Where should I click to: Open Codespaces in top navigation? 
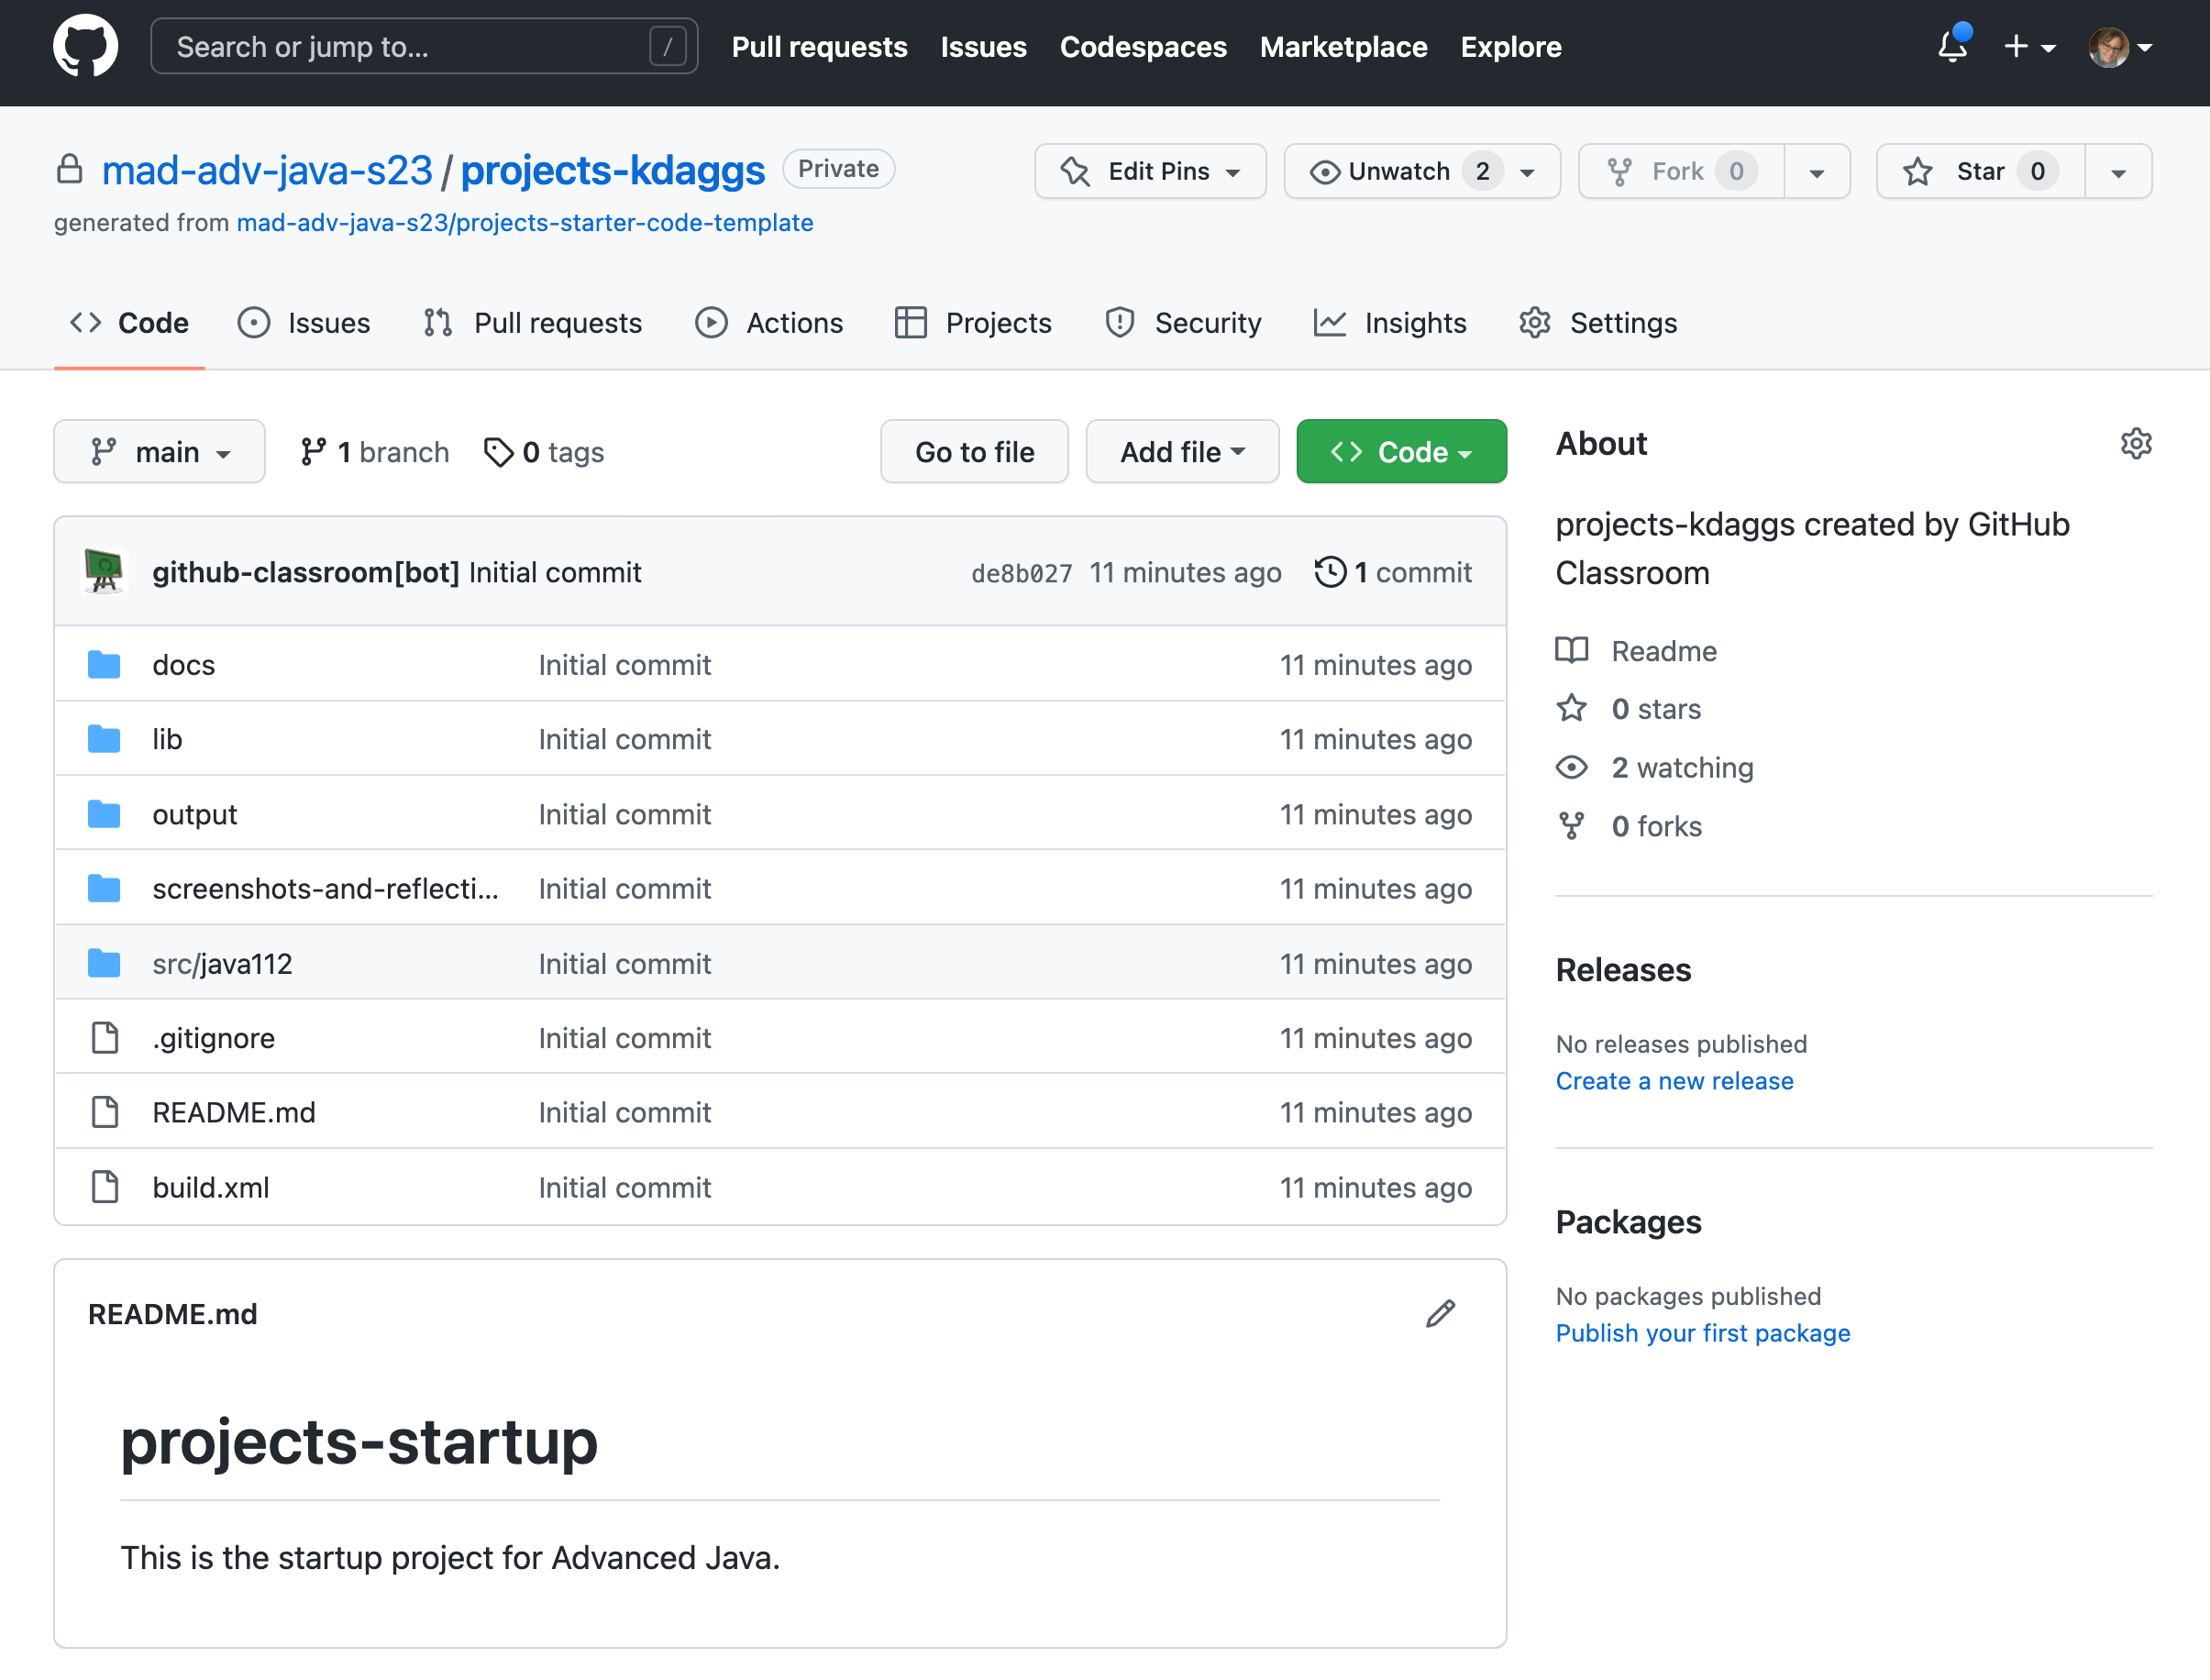(1143, 47)
